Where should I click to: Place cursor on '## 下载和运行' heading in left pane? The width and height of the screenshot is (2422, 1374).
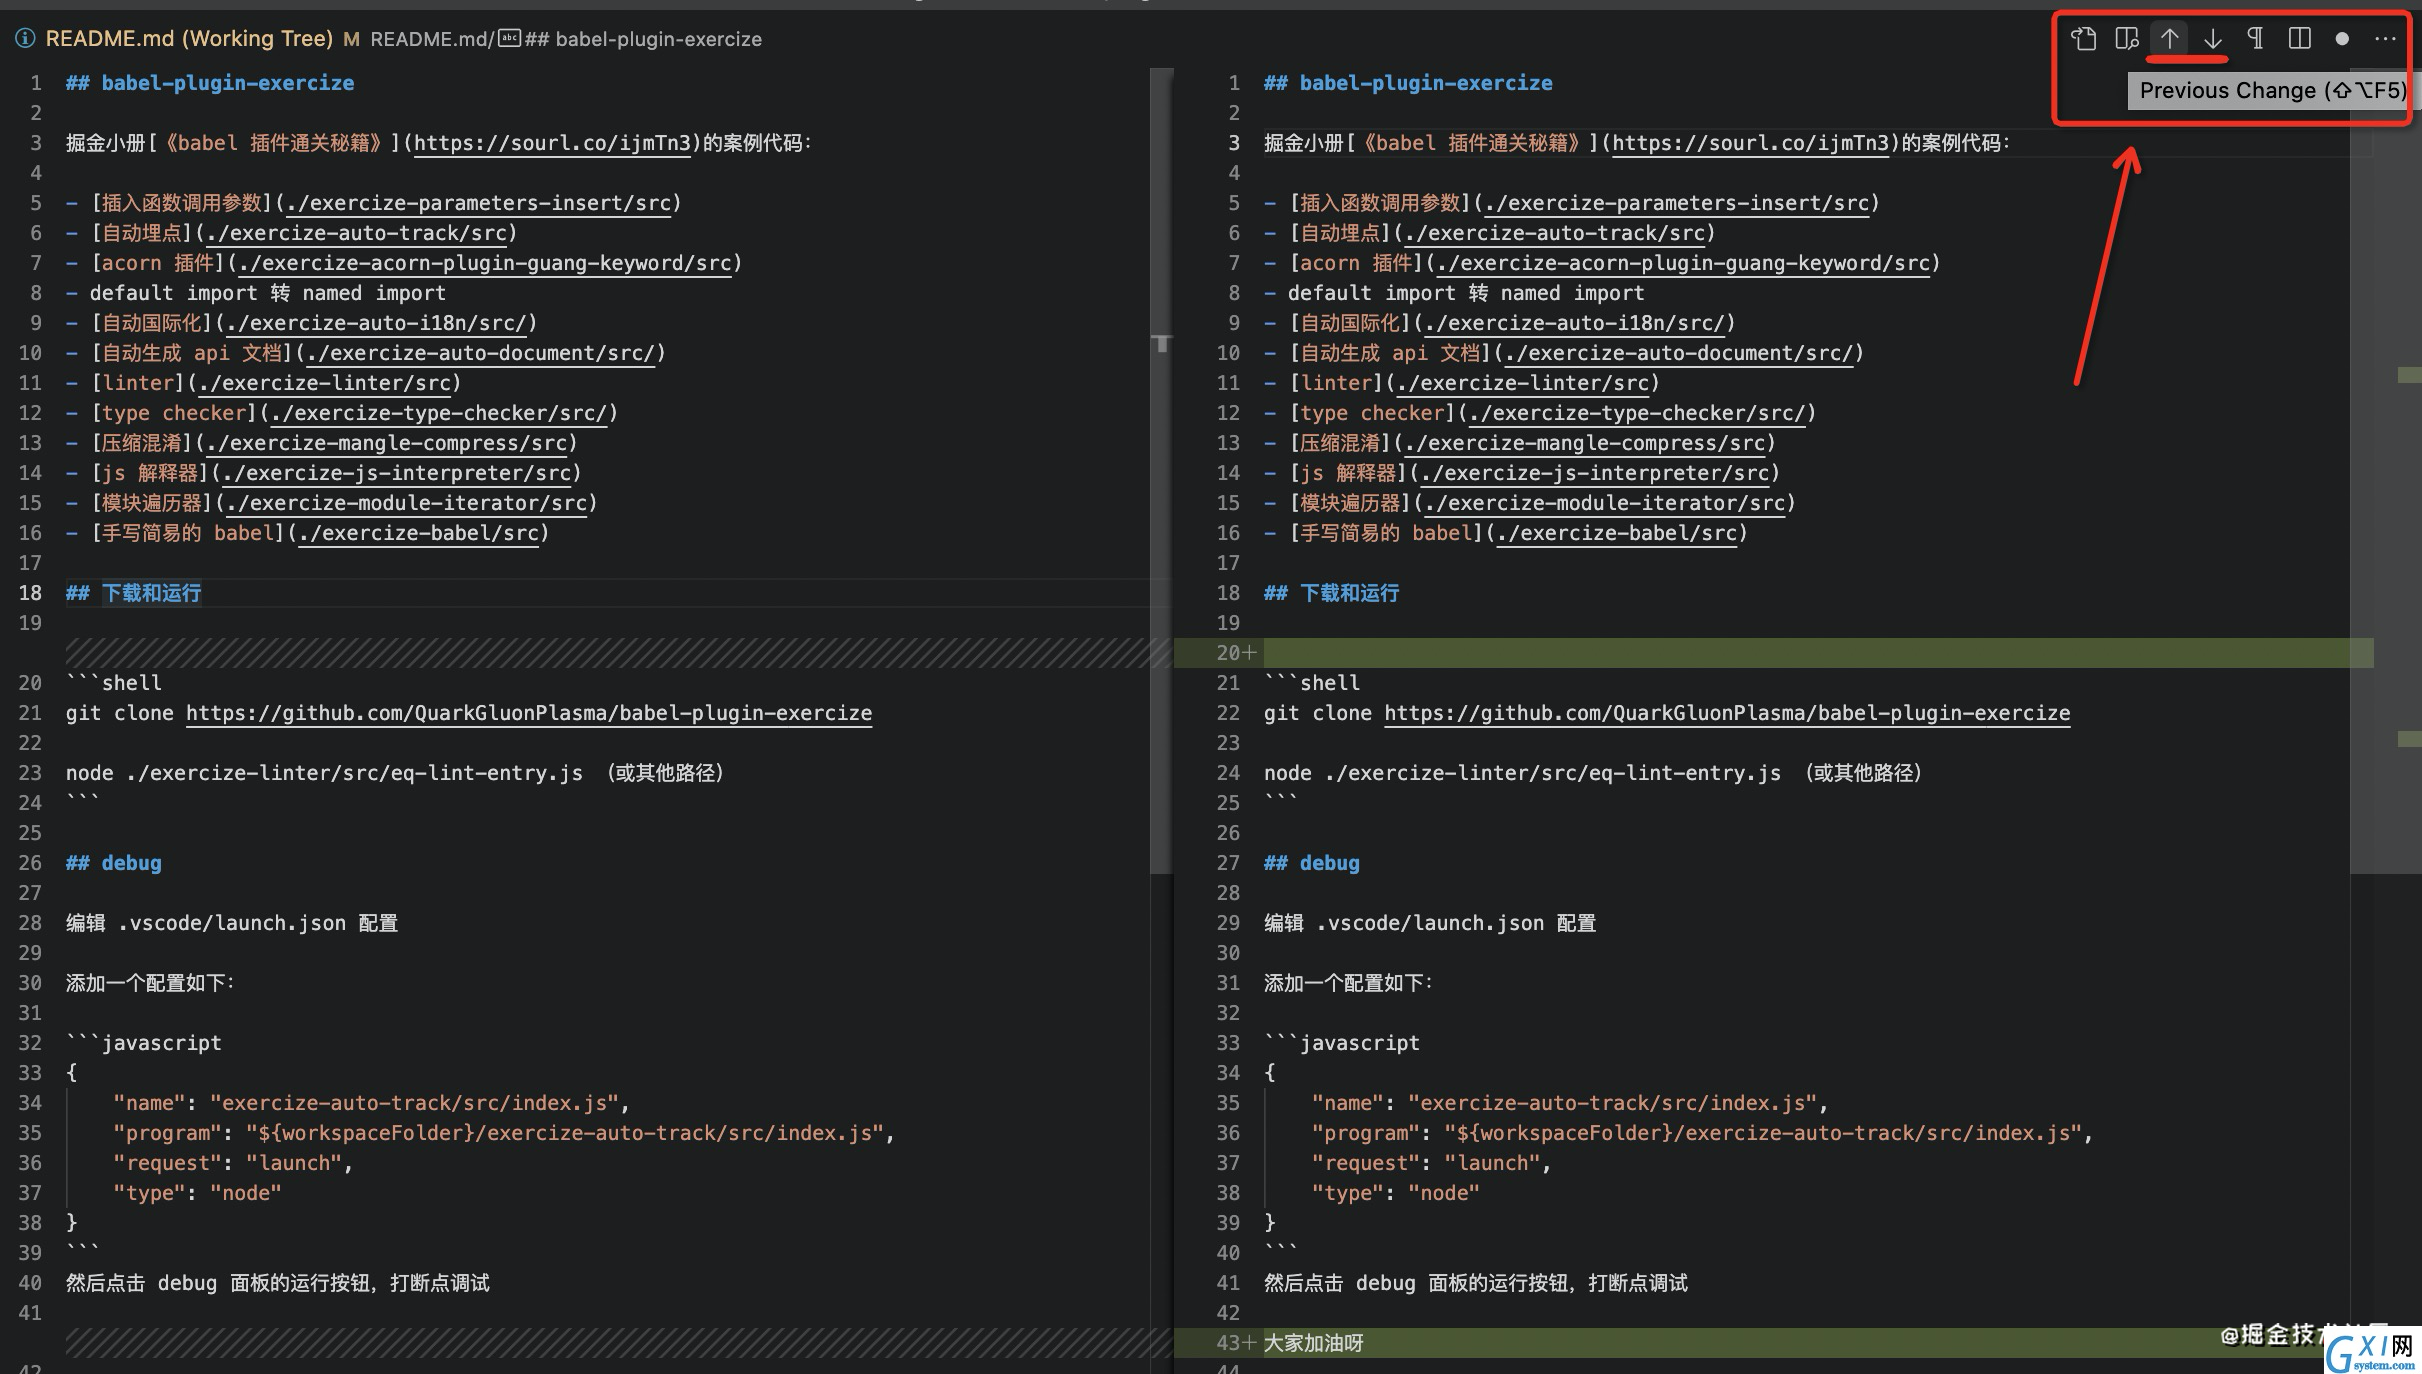coord(134,593)
